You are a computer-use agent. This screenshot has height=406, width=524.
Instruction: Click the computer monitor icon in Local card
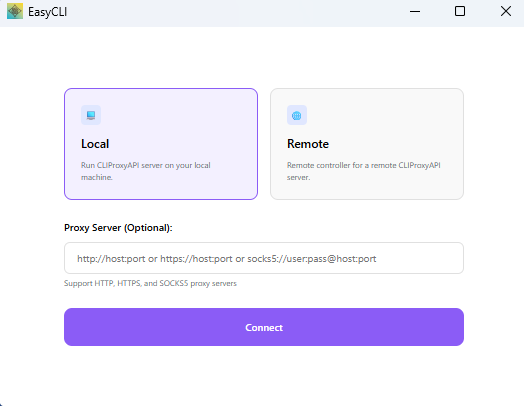pos(91,115)
